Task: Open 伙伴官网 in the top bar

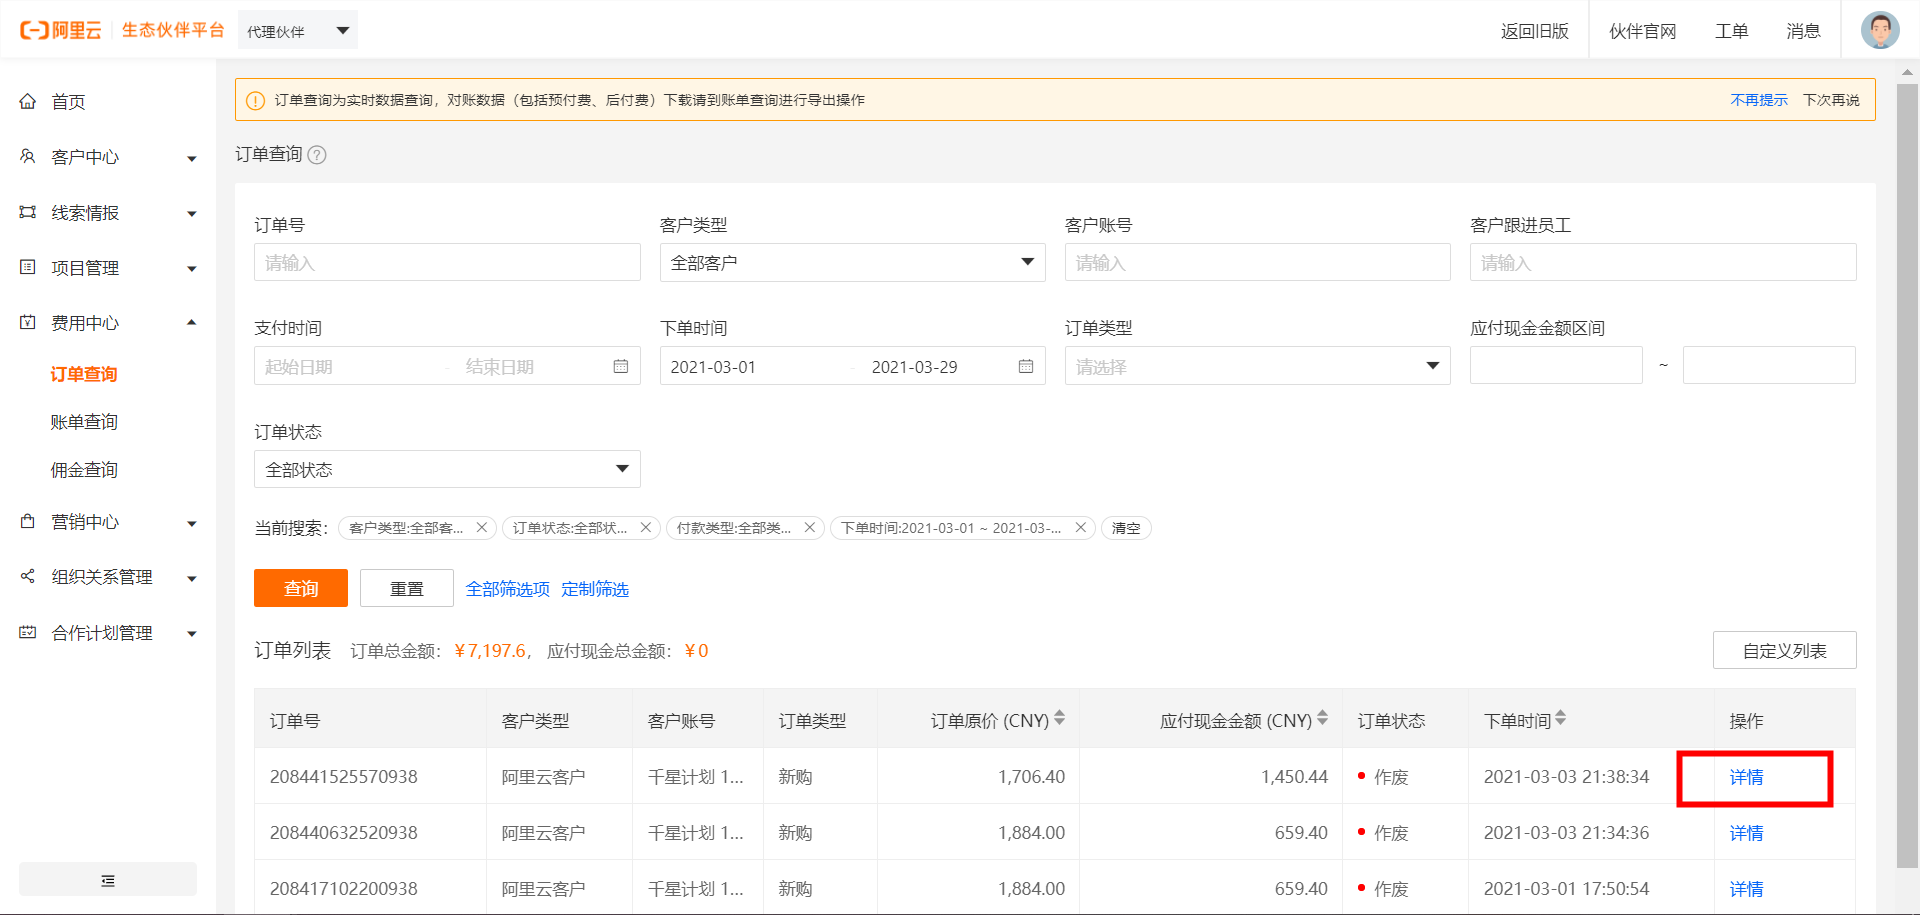Action: 1642,31
